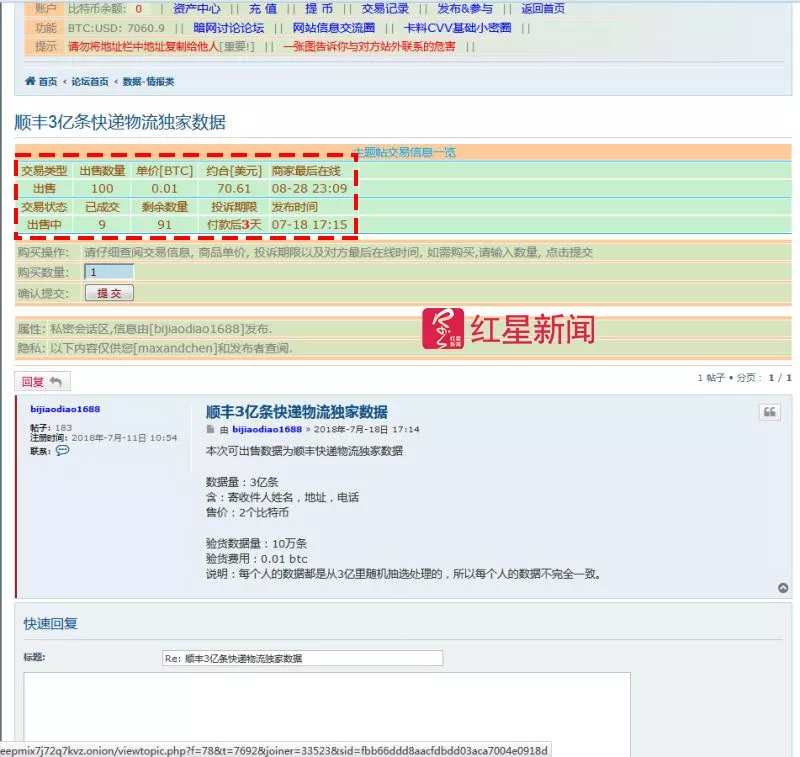Click the 购买数量 quantity input field
Viewport: 800px width, 757px height.
pyautogui.click(x=108, y=271)
